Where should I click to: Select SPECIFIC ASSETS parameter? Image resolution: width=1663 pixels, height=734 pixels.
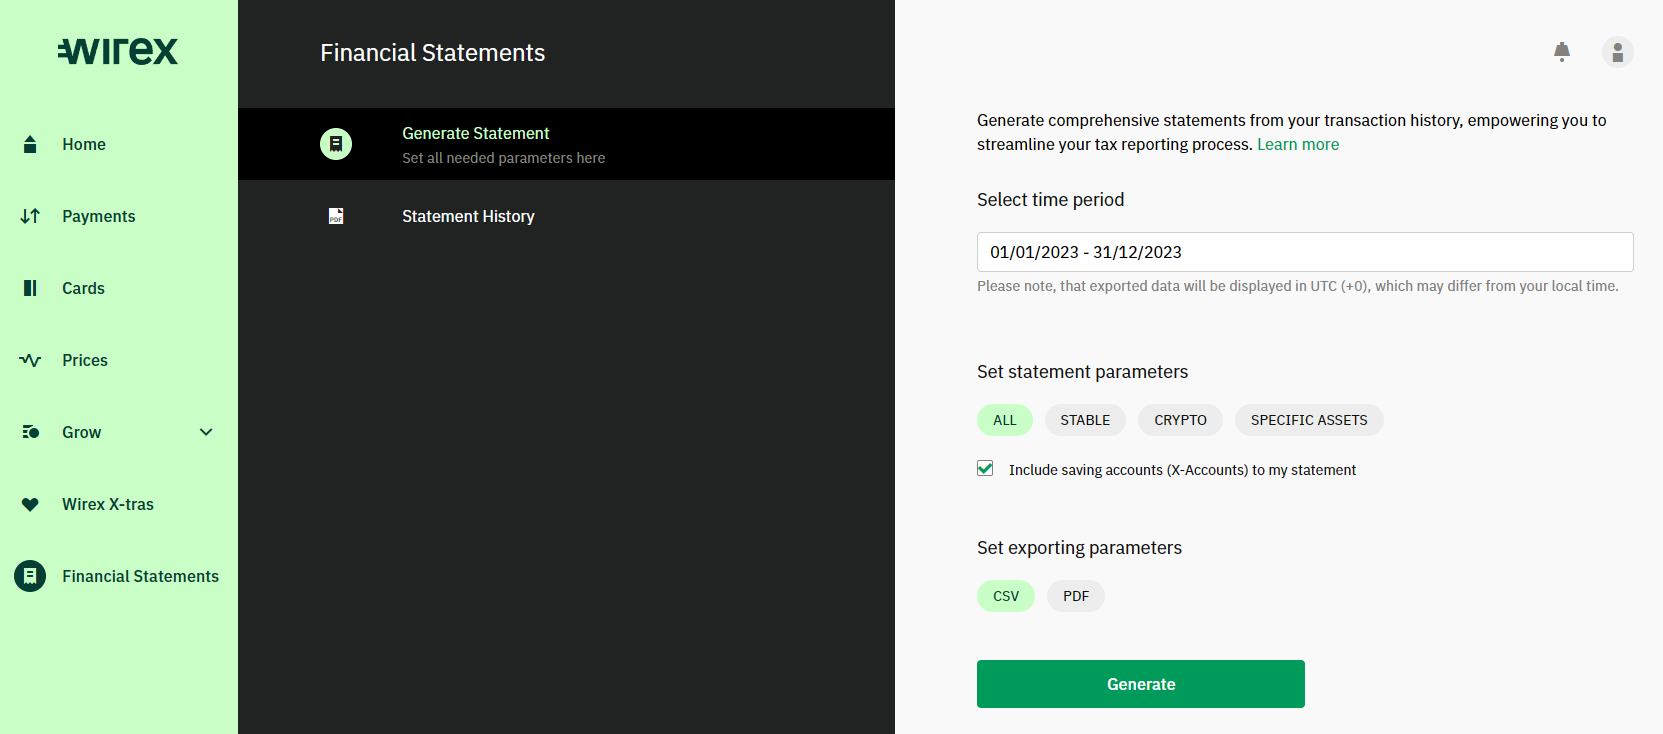pyautogui.click(x=1309, y=420)
